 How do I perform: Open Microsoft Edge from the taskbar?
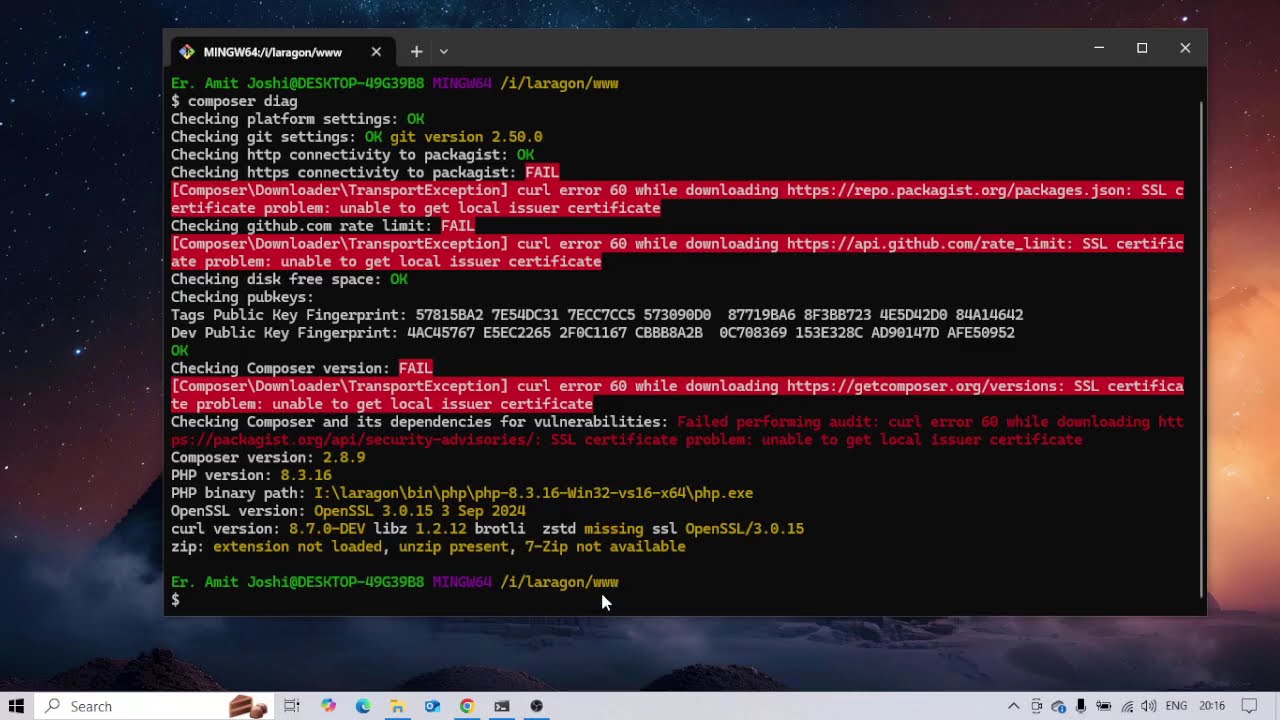click(363, 706)
